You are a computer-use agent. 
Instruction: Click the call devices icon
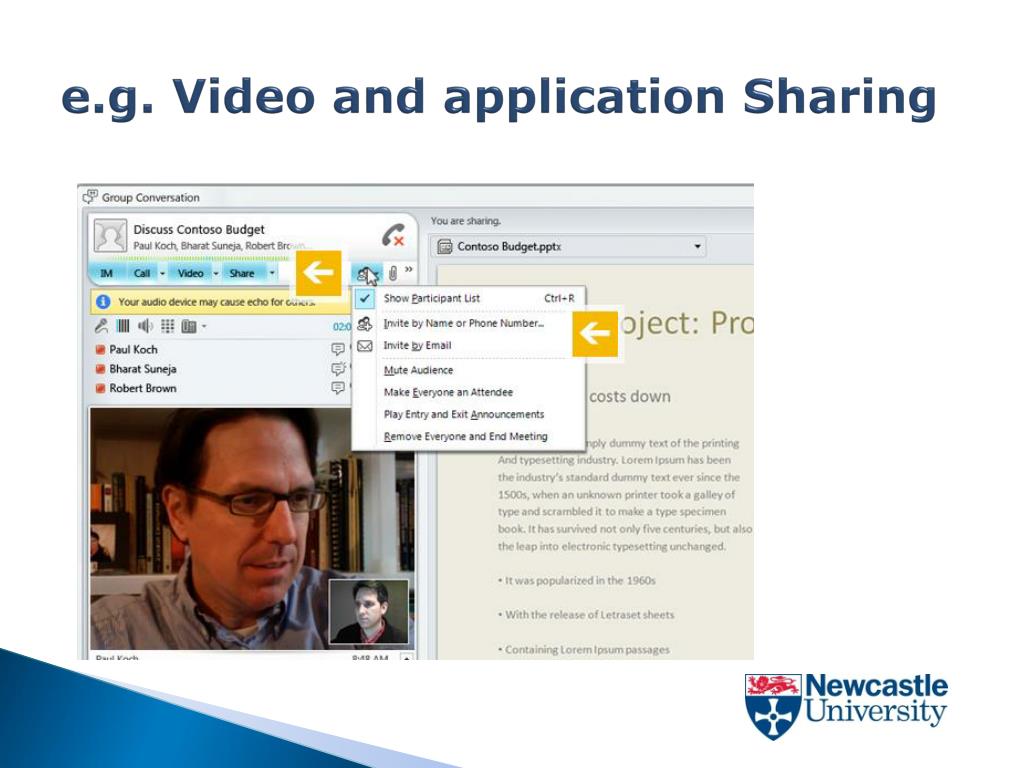coord(189,327)
